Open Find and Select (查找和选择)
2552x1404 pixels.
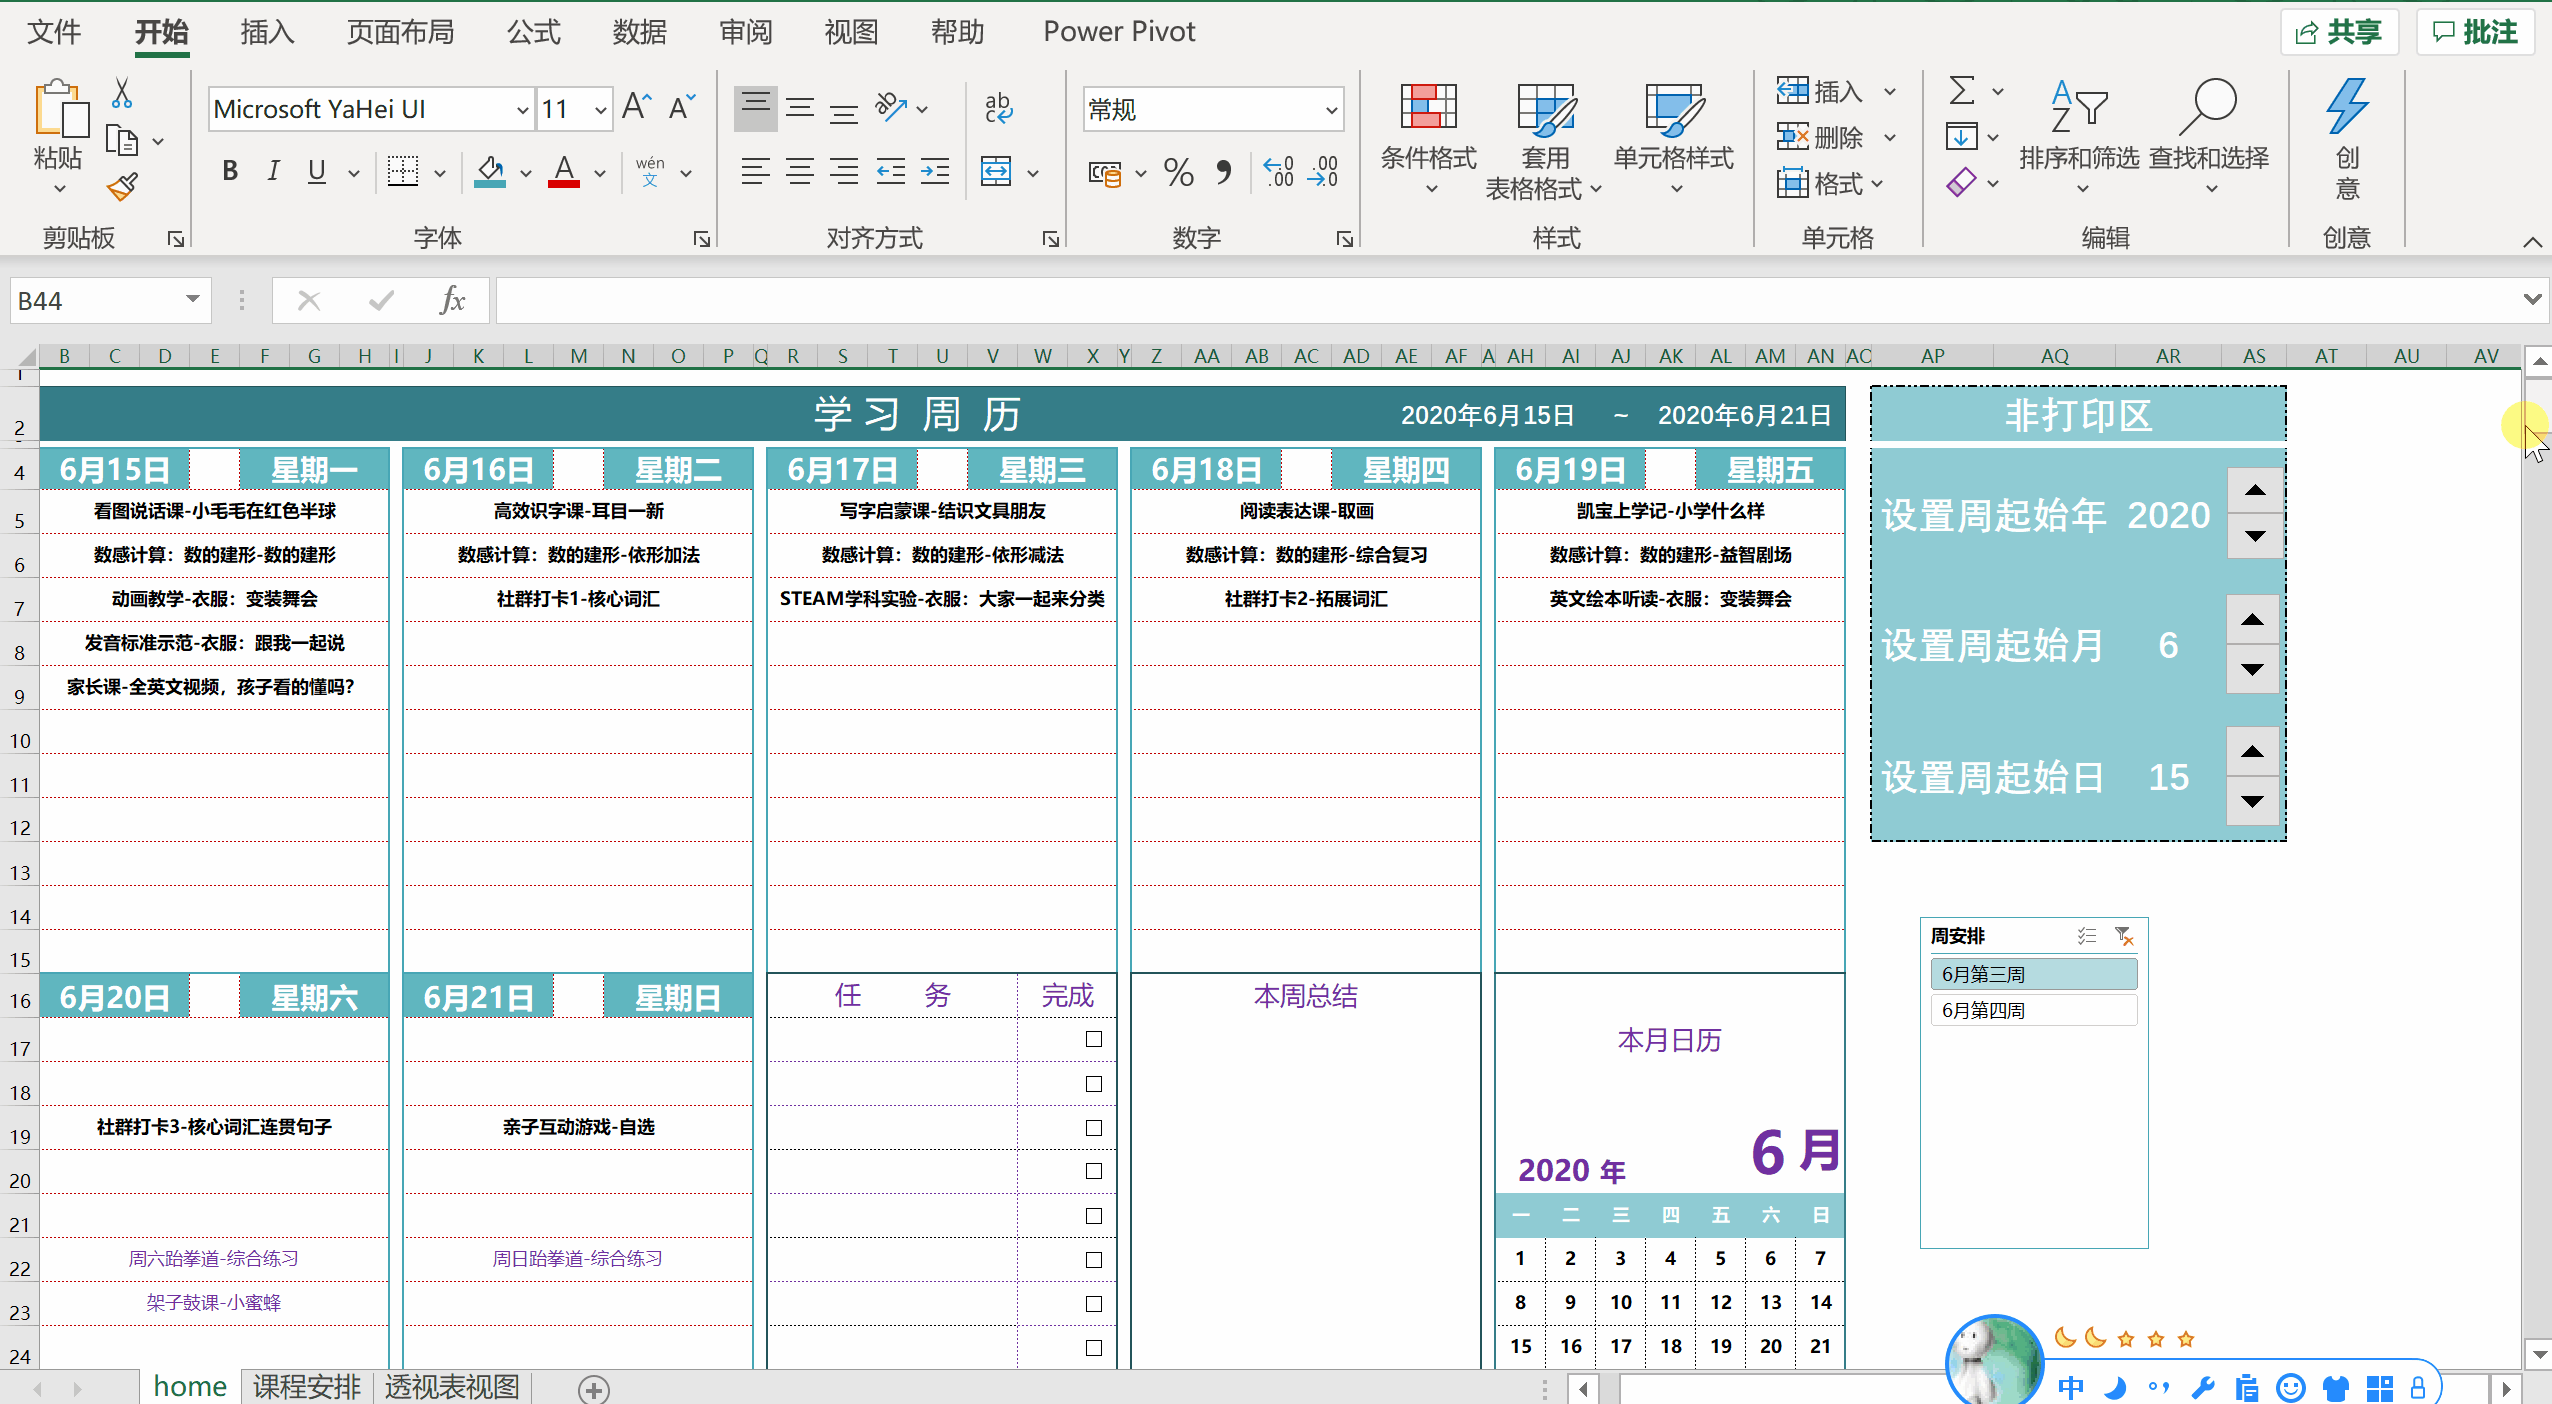(x=2209, y=139)
